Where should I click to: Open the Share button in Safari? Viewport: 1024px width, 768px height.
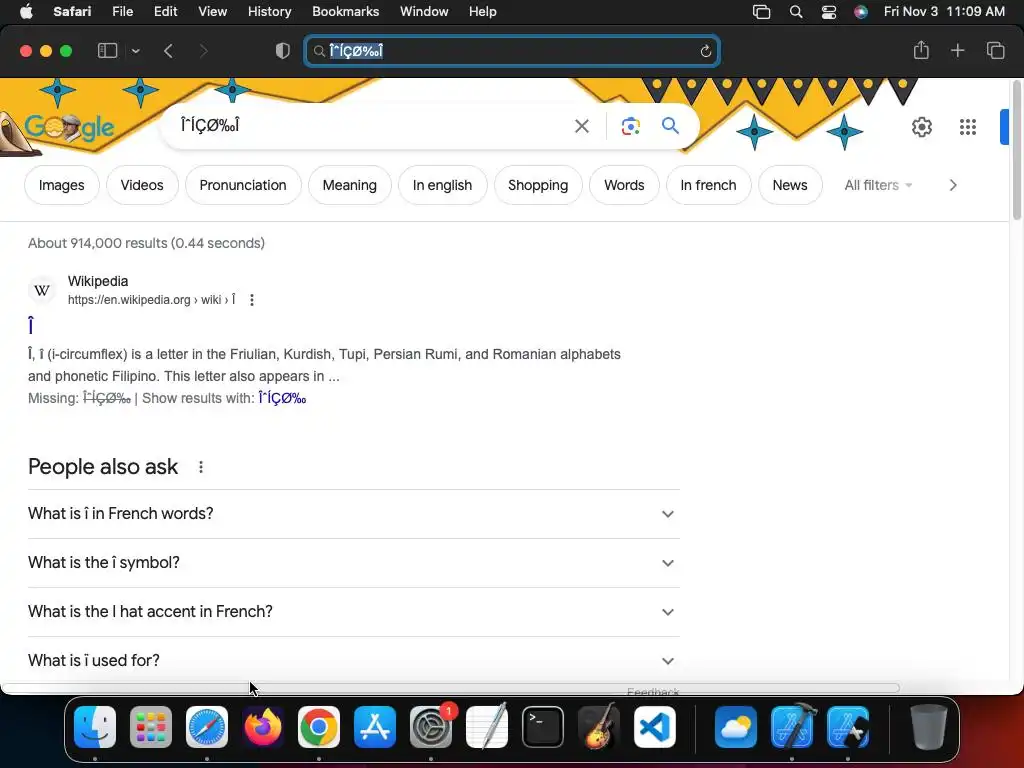tap(921, 50)
